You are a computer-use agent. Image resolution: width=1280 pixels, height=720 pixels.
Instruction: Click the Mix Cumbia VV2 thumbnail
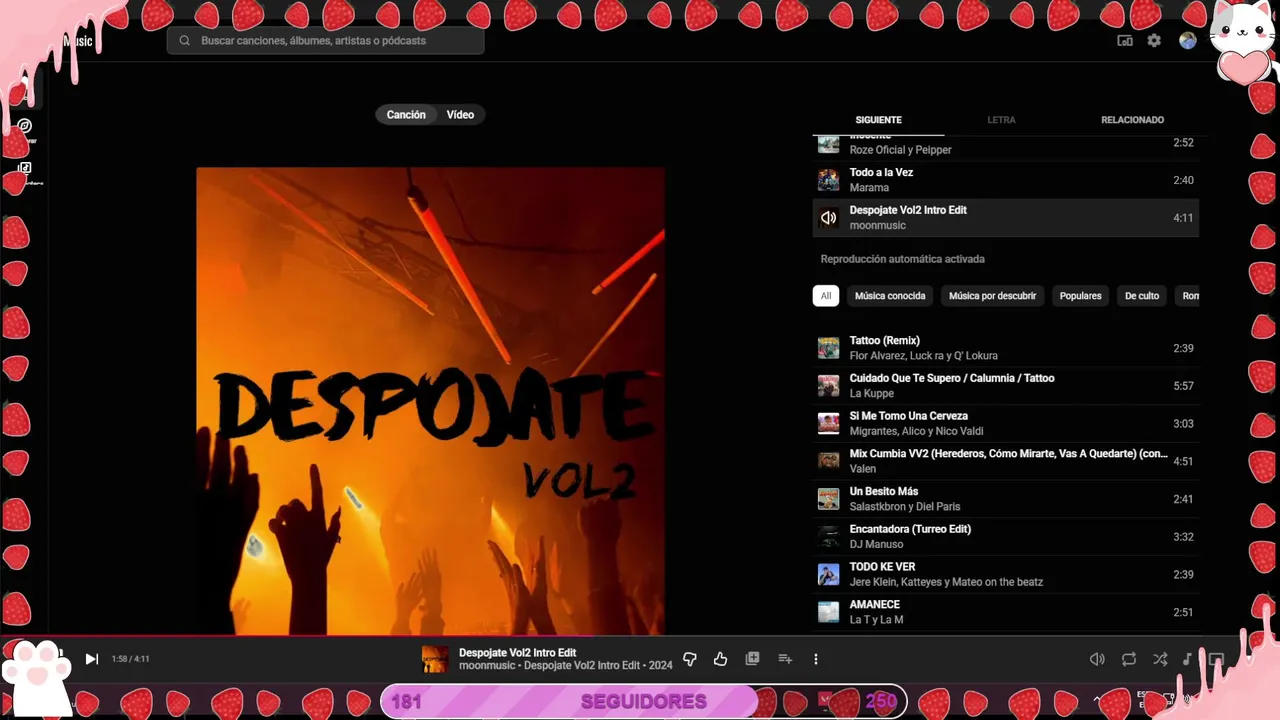click(x=828, y=461)
